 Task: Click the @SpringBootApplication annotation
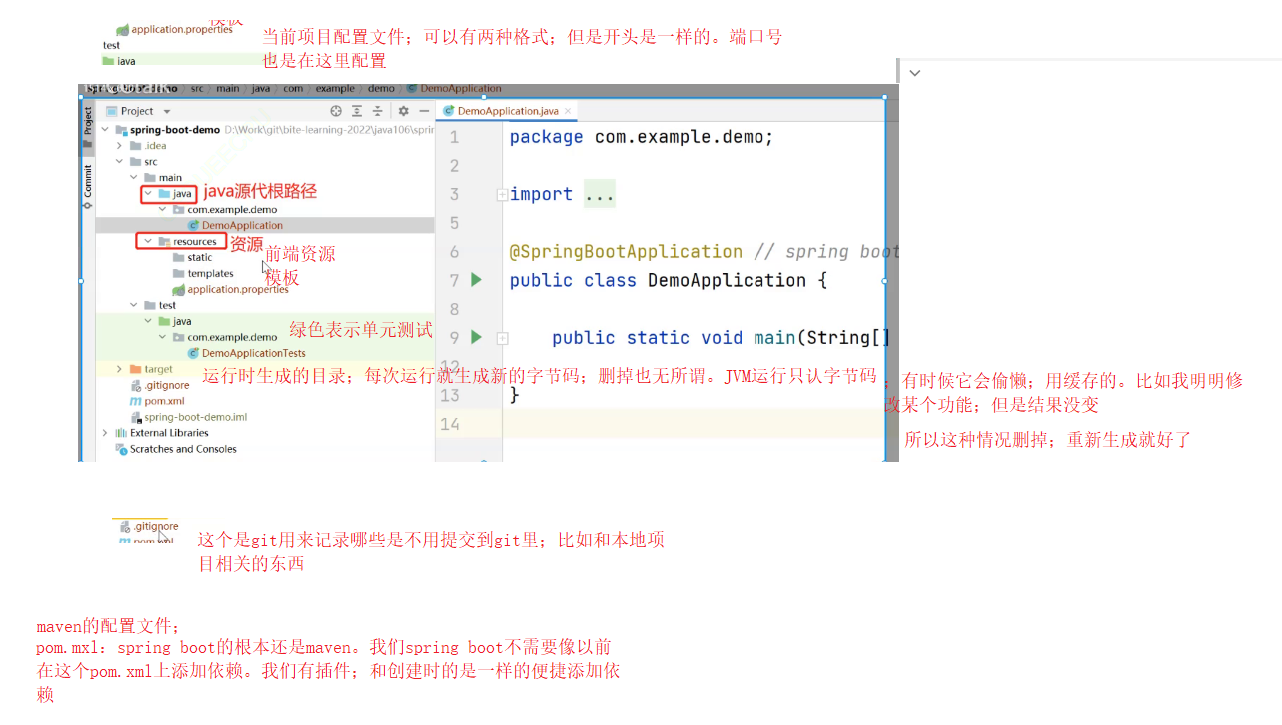(626, 252)
